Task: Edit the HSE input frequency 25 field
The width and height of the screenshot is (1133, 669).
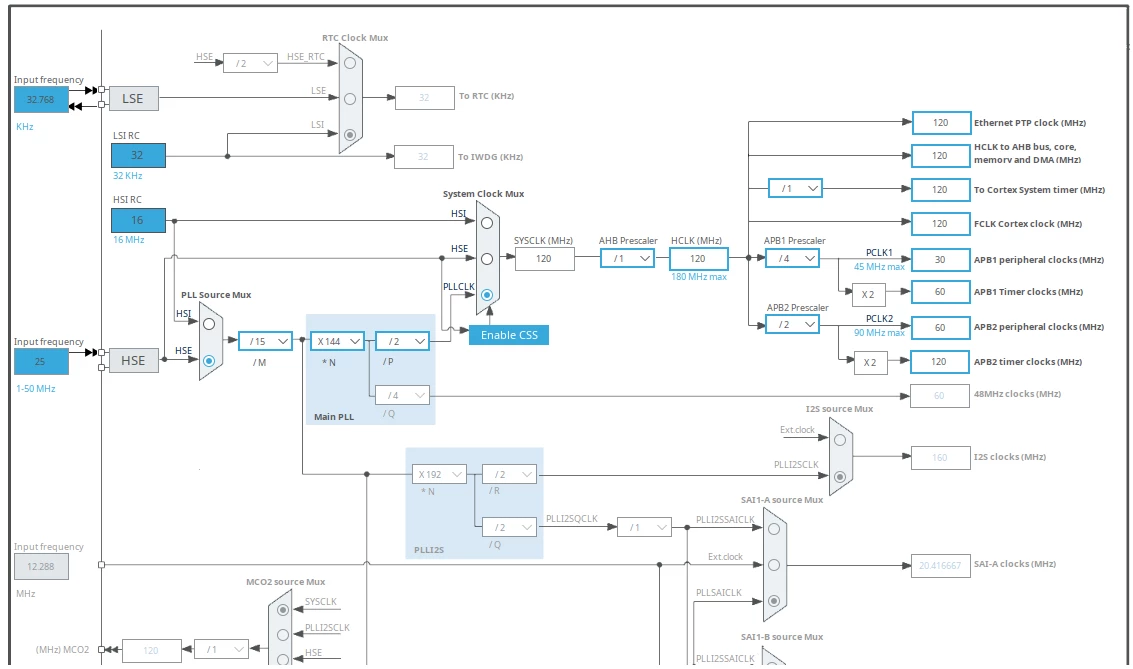Action: click(41, 361)
